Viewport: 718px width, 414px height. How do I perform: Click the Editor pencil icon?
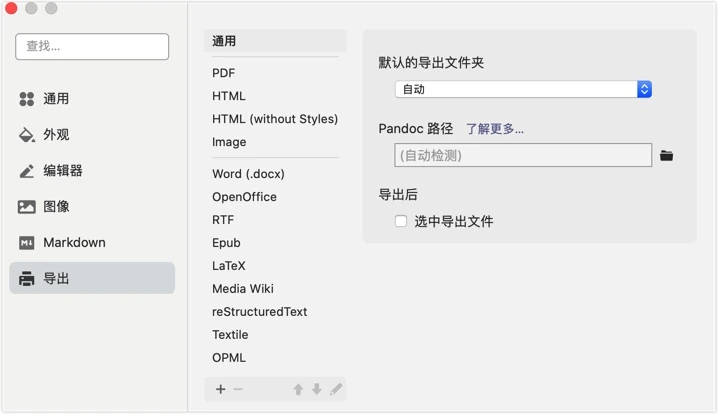coord(27,171)
